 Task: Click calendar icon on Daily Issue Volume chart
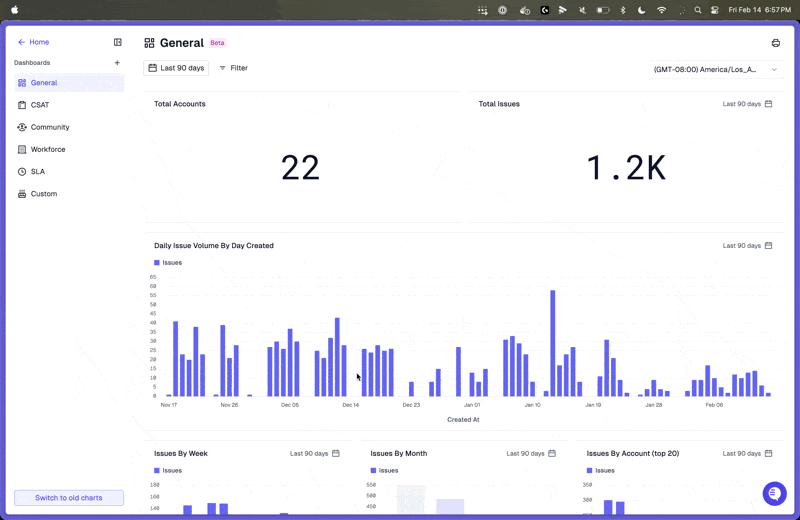pyautogui.click(x=768, y=245)
